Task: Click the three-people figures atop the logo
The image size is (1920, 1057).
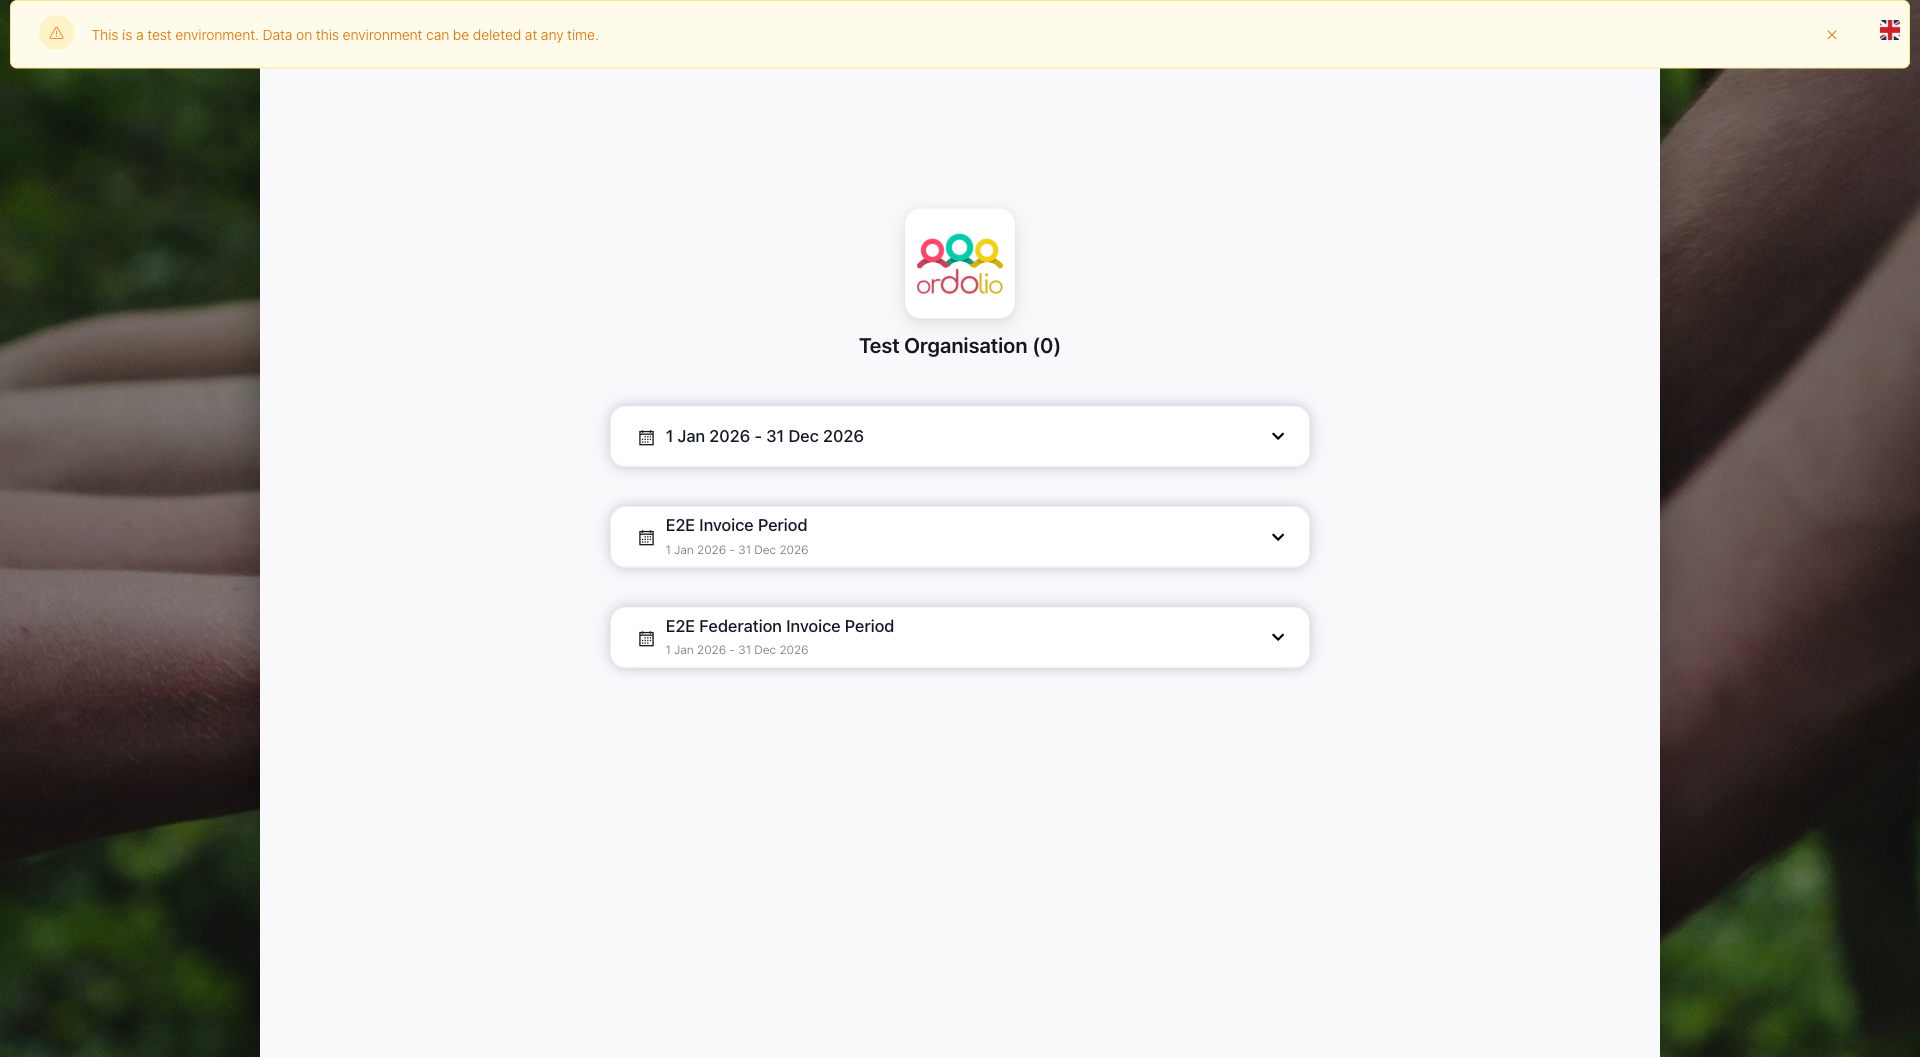Action: 960,251
